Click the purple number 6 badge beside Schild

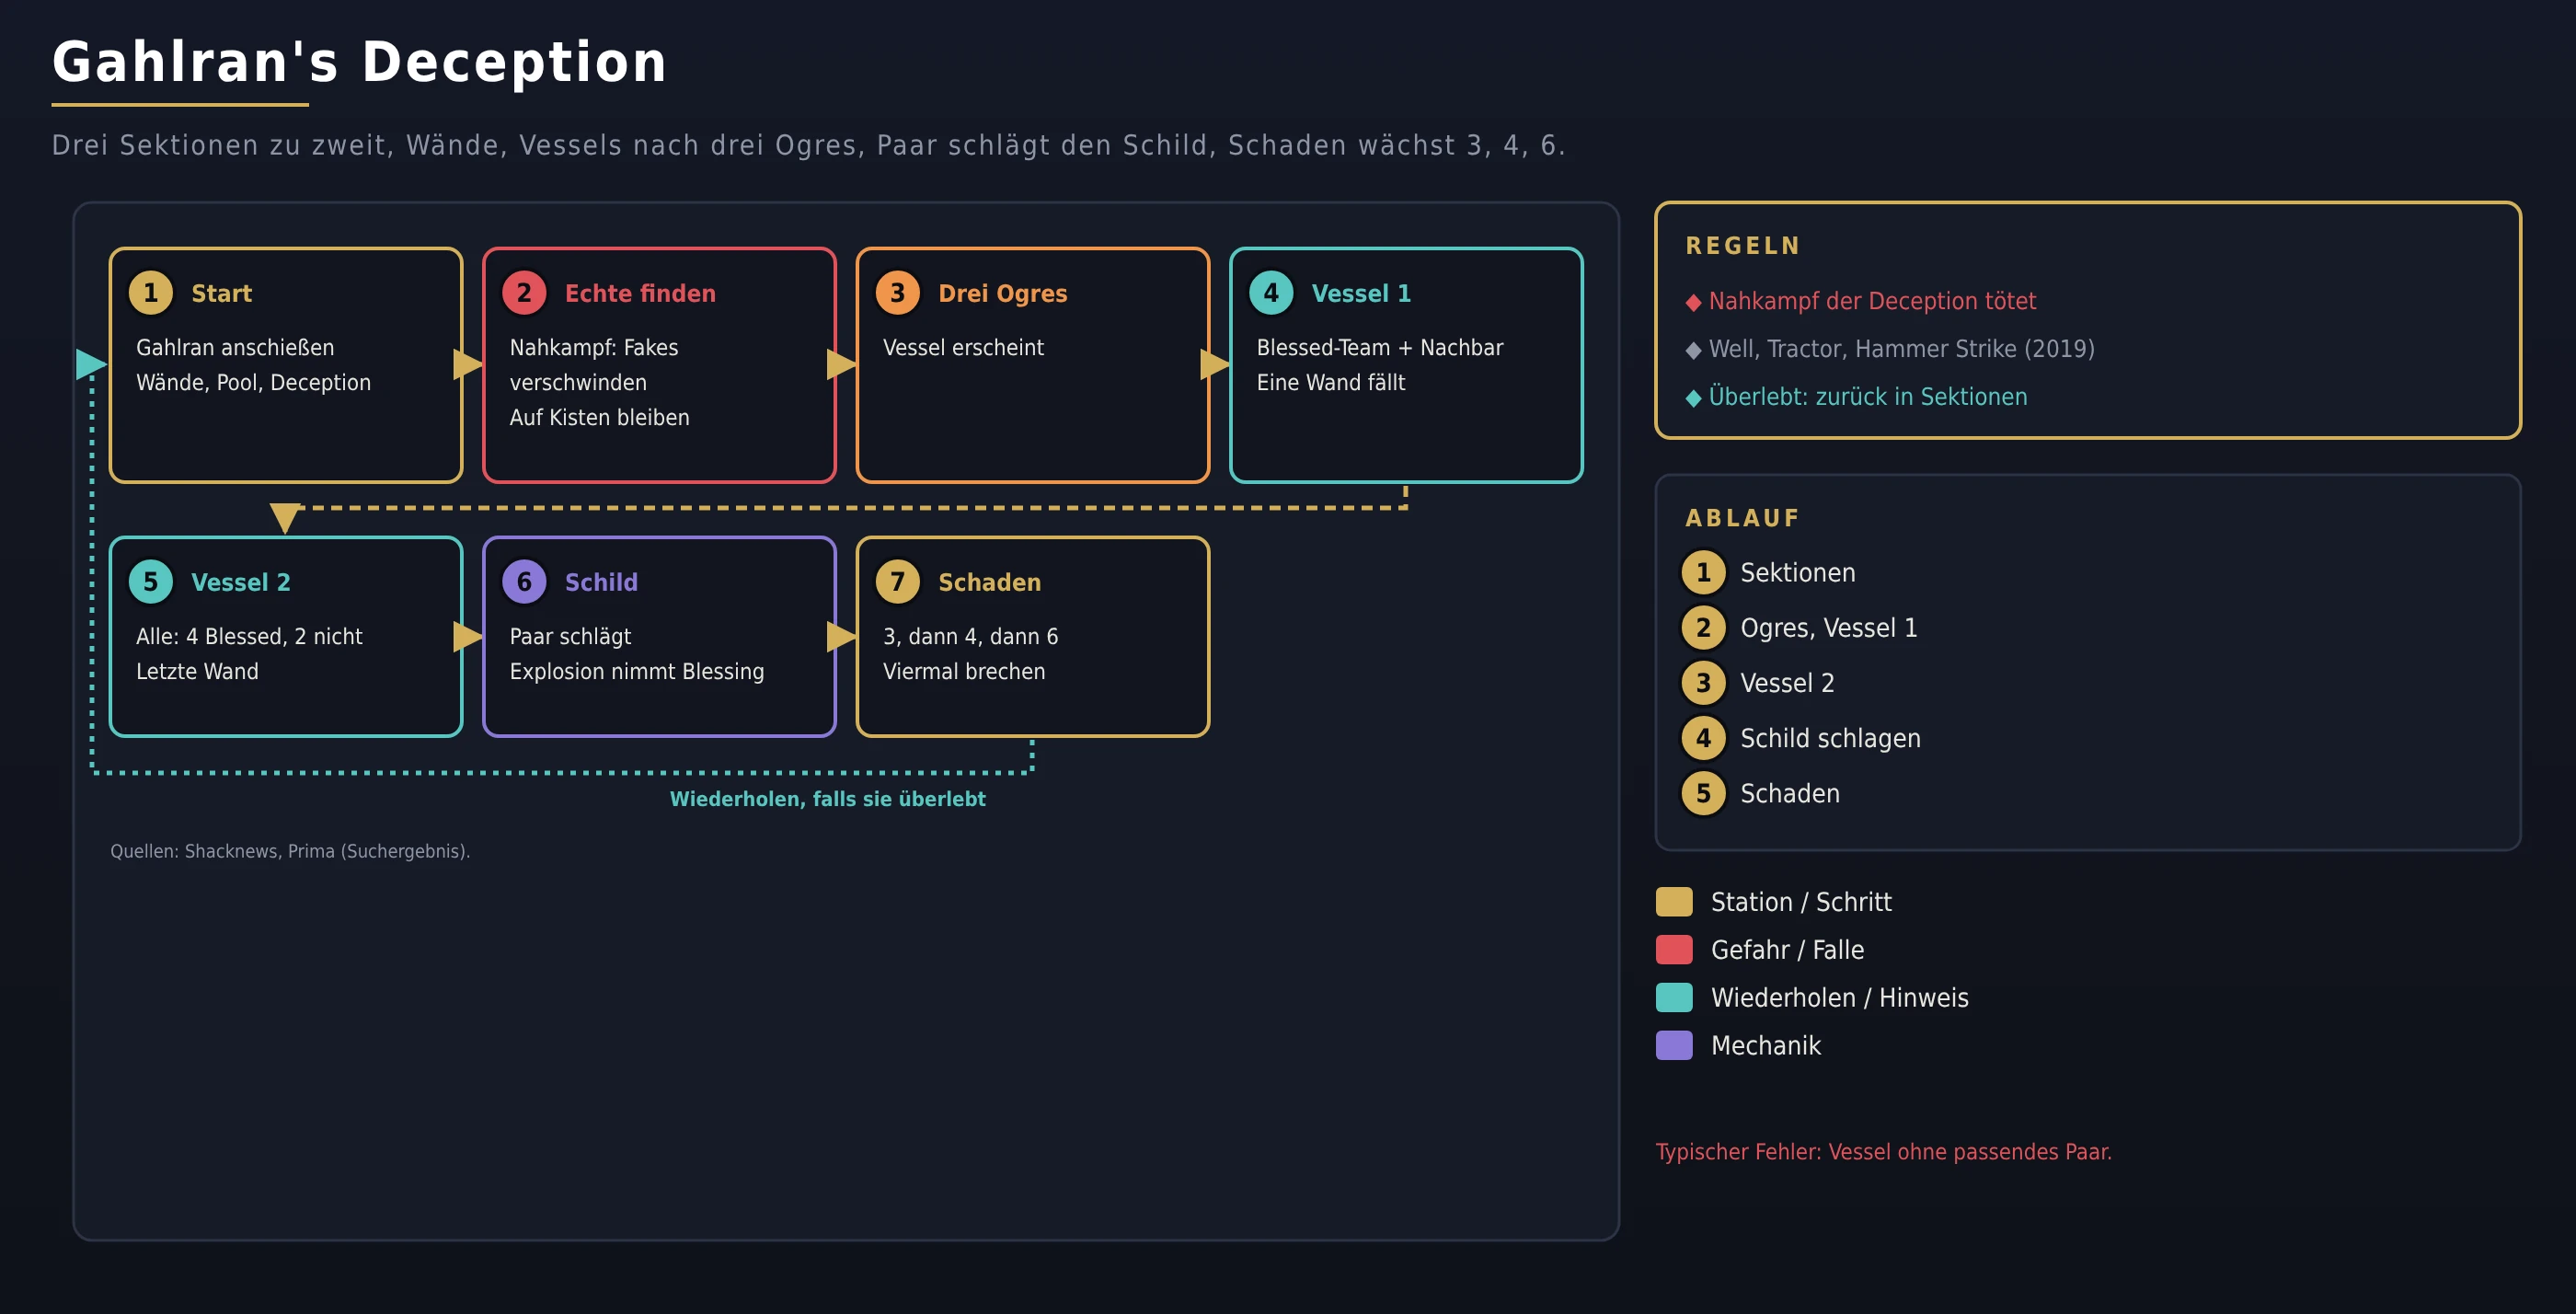click(x=524, y=582)
